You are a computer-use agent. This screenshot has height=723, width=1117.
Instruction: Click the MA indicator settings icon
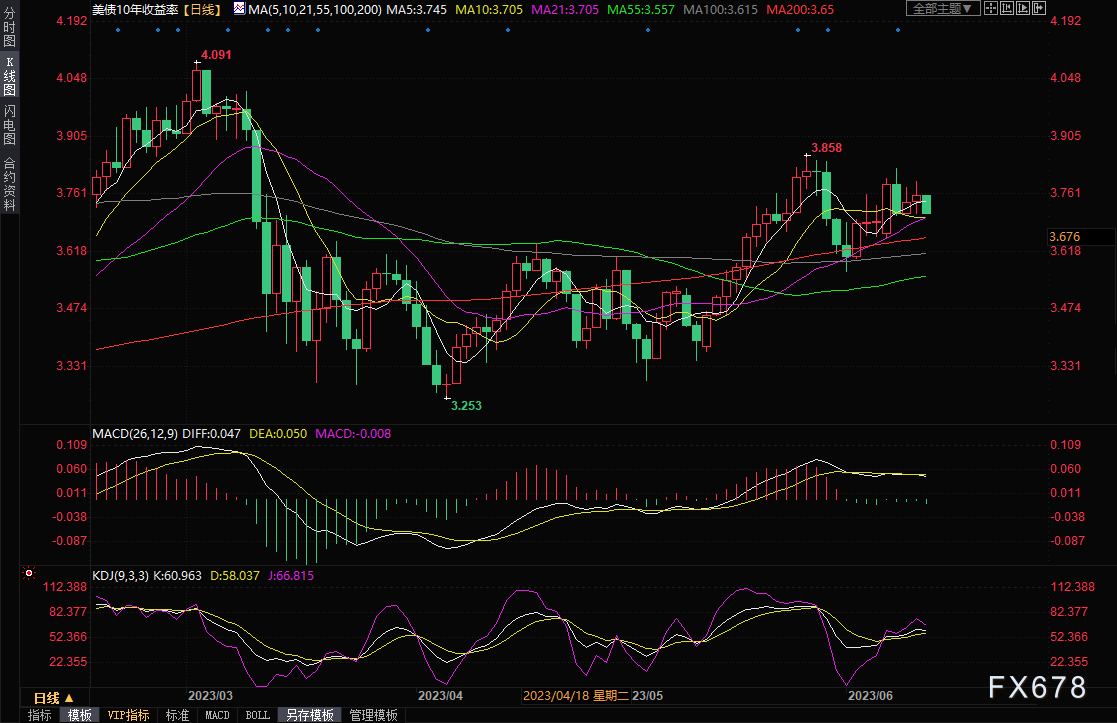(239, 9)
